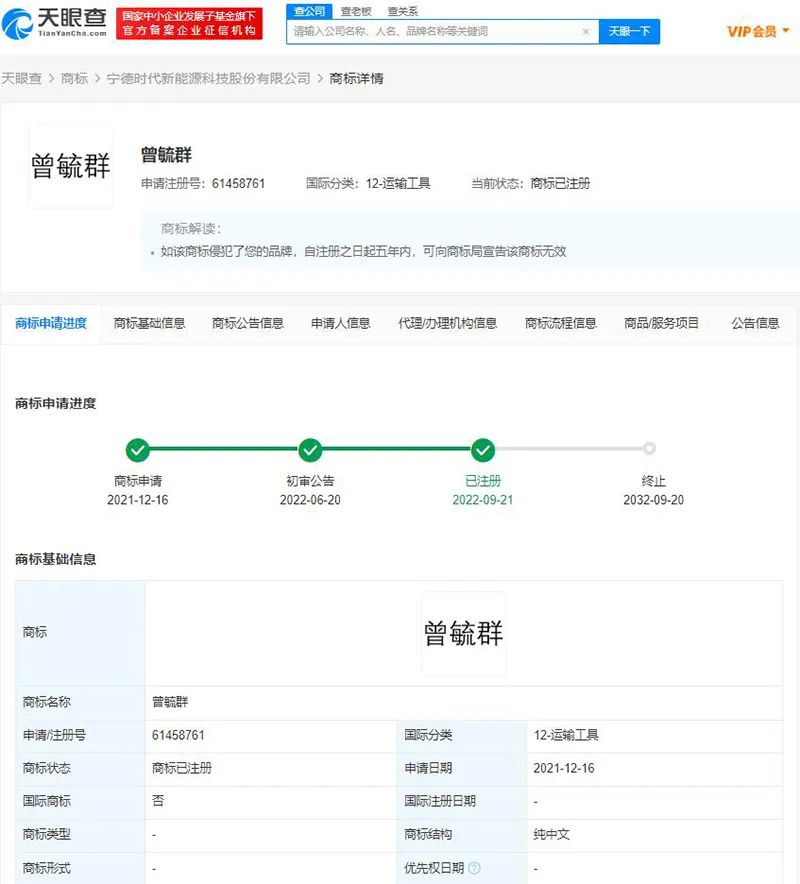Open the 申请人信息 tab

tap(338, 322)
